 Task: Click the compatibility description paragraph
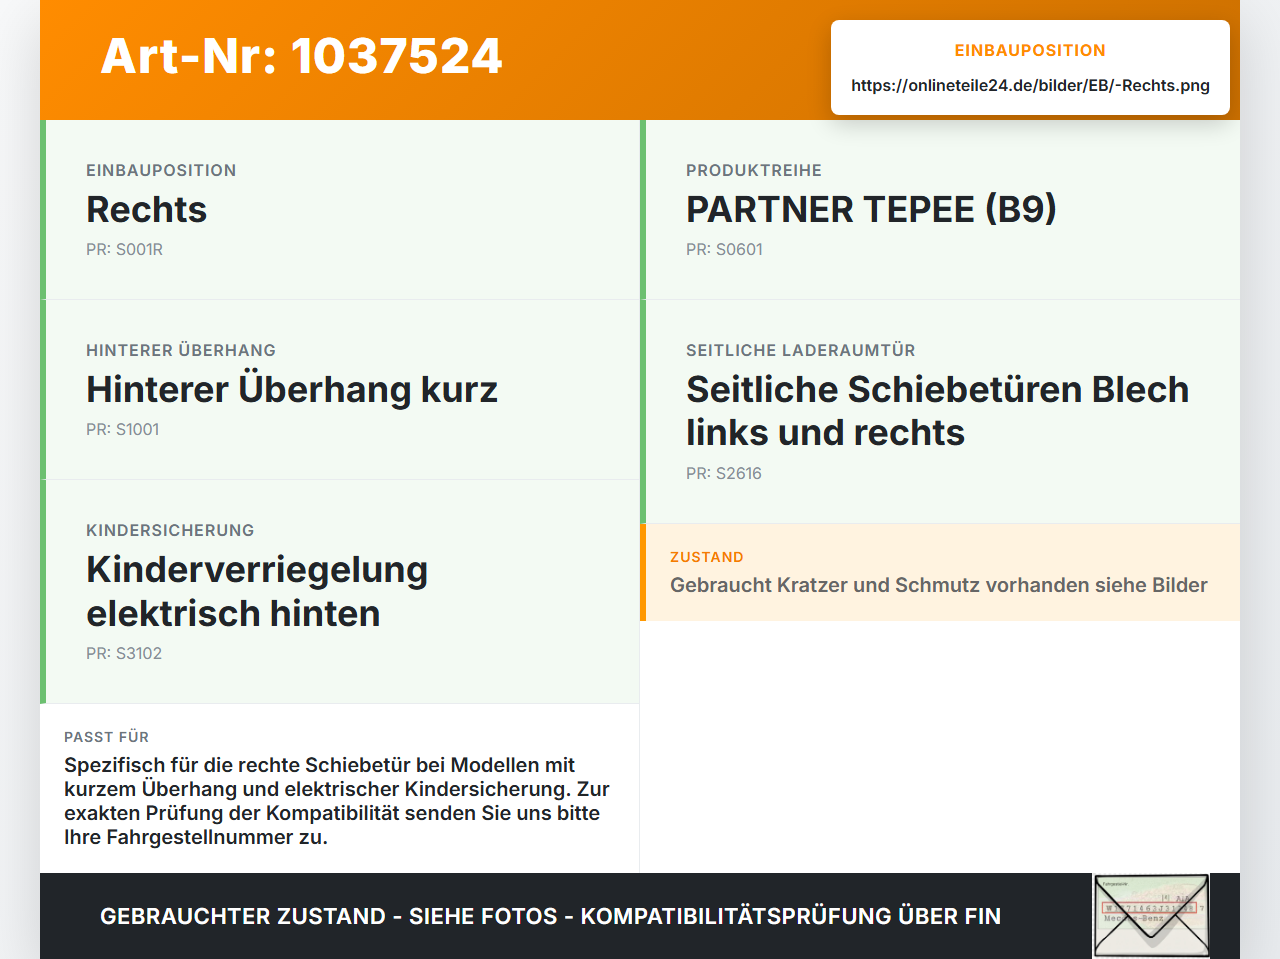pos(337,801)
